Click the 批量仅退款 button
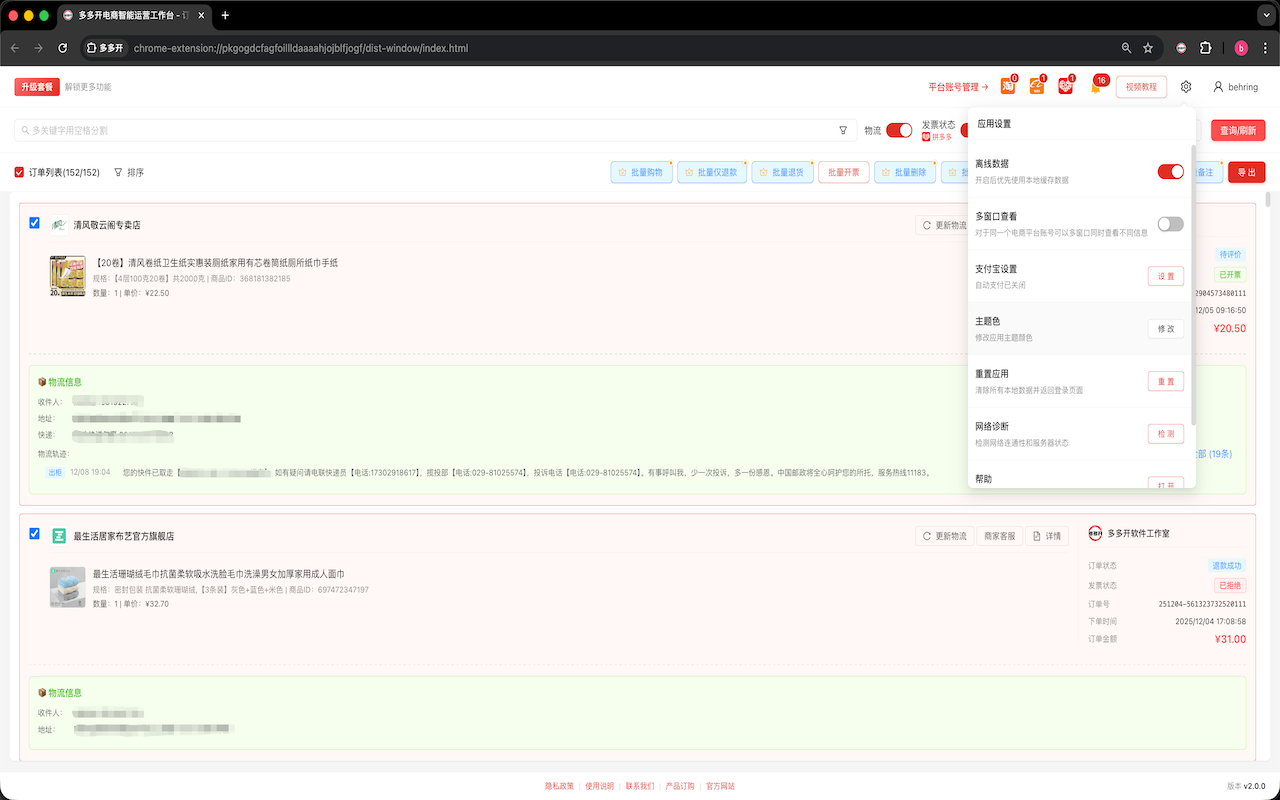Screen dimensions: 1280x800 (711, 172)
